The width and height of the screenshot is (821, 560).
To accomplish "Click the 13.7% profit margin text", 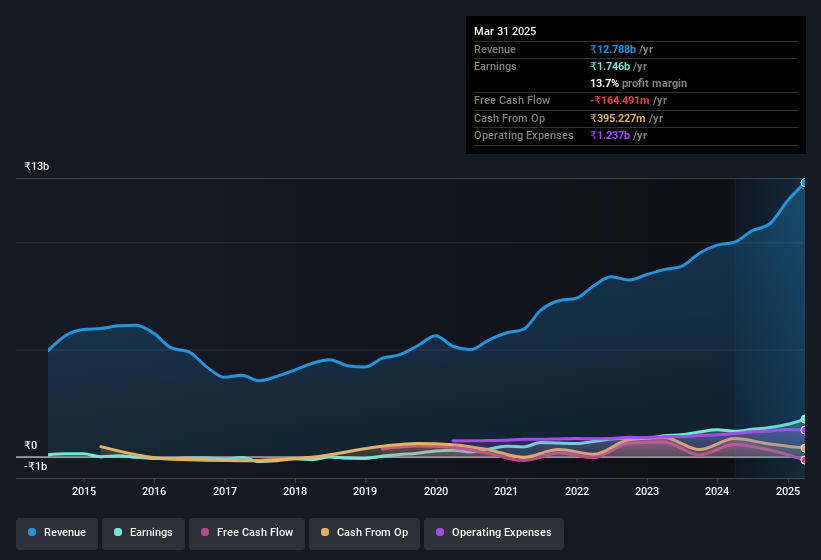I will (638, 83).
